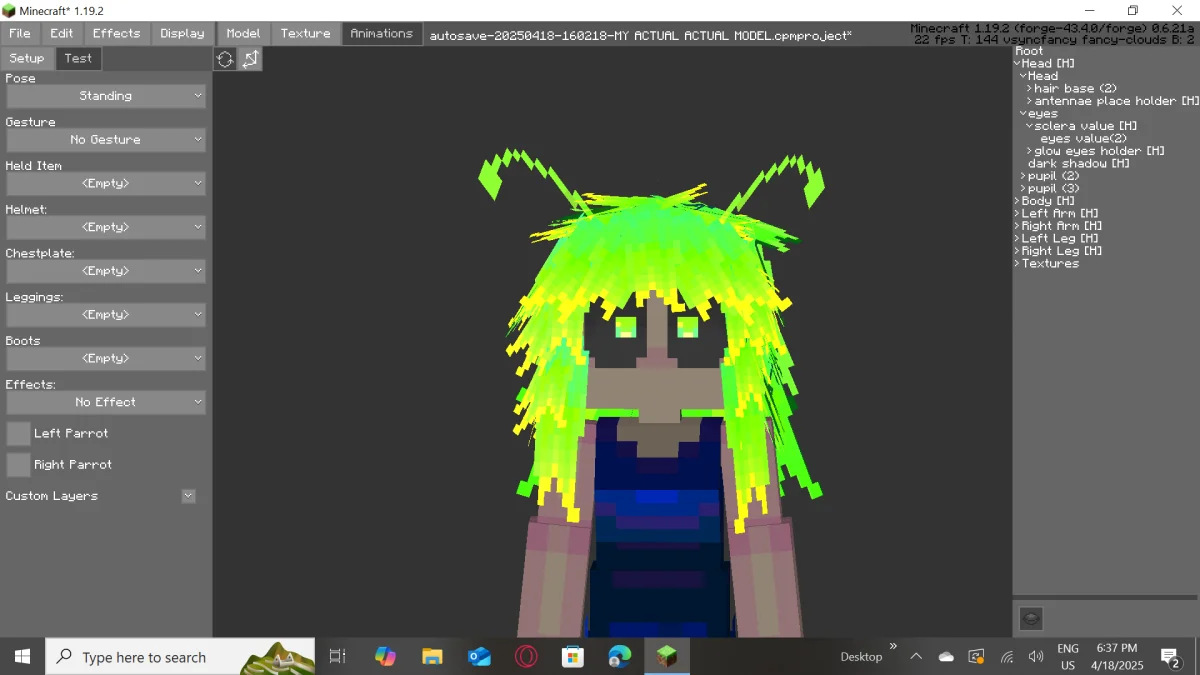Expand the Custom Layers section arrow

click(188, 496)
